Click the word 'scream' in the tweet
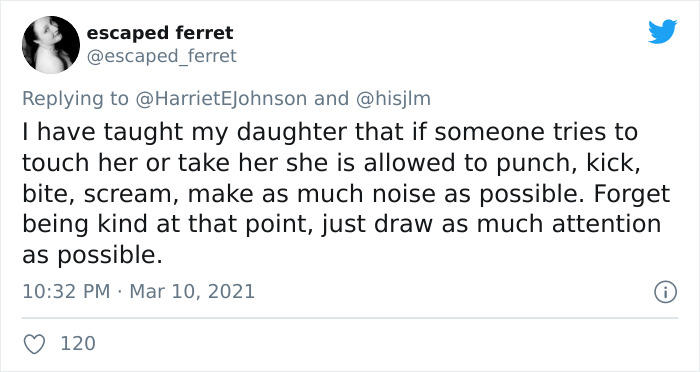Image resolution: width=700 pixels, height=372 pixels. point(132,194)
